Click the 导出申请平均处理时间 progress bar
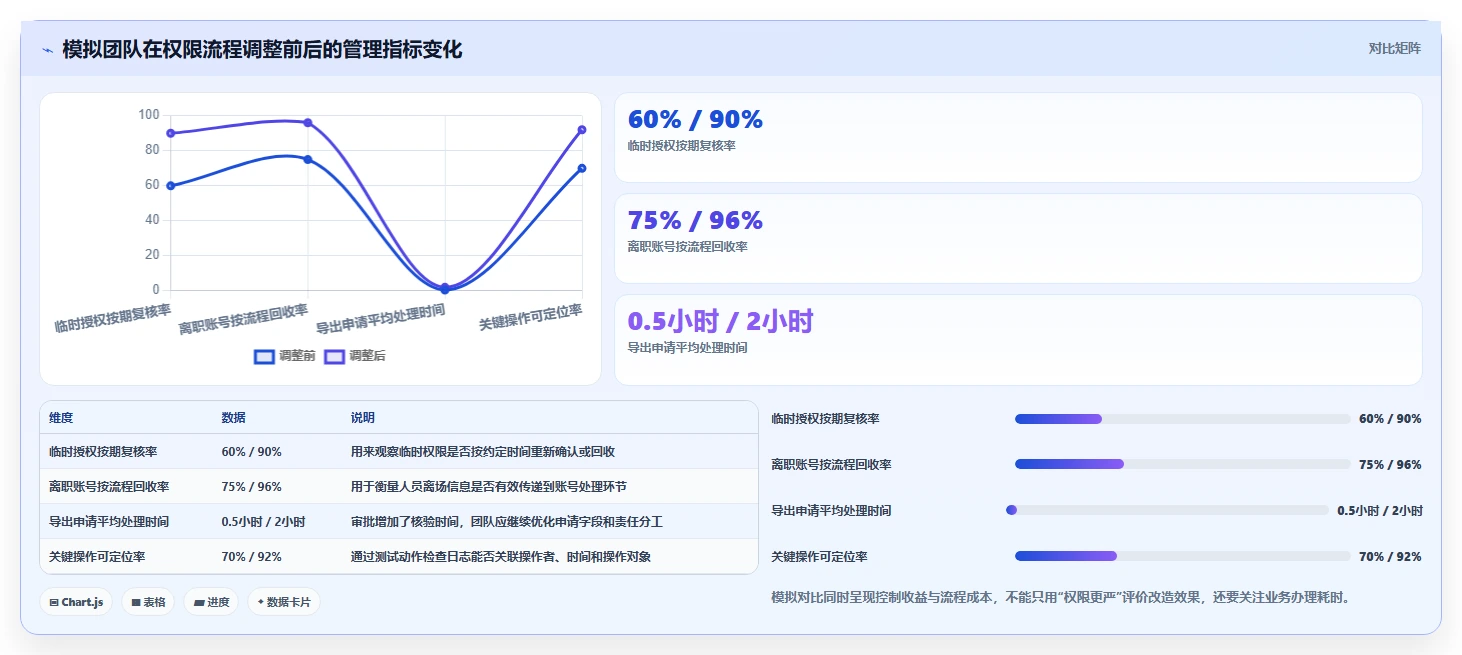 coord(1167,510)
